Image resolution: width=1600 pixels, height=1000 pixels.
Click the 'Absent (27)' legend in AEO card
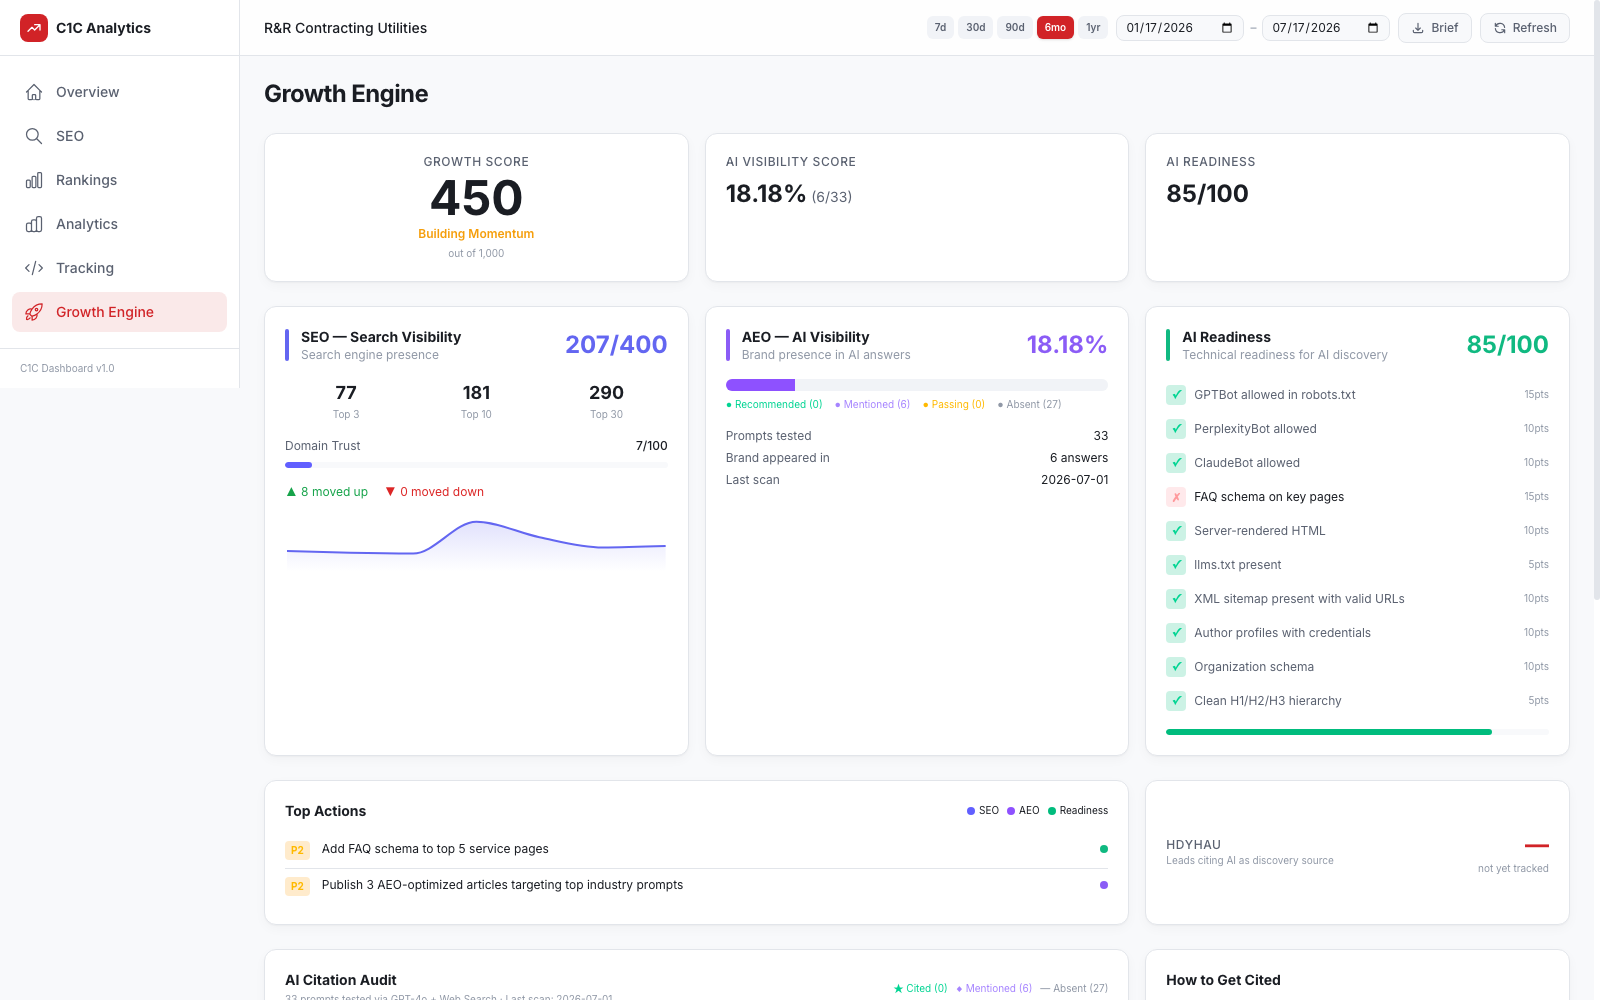1030,405
